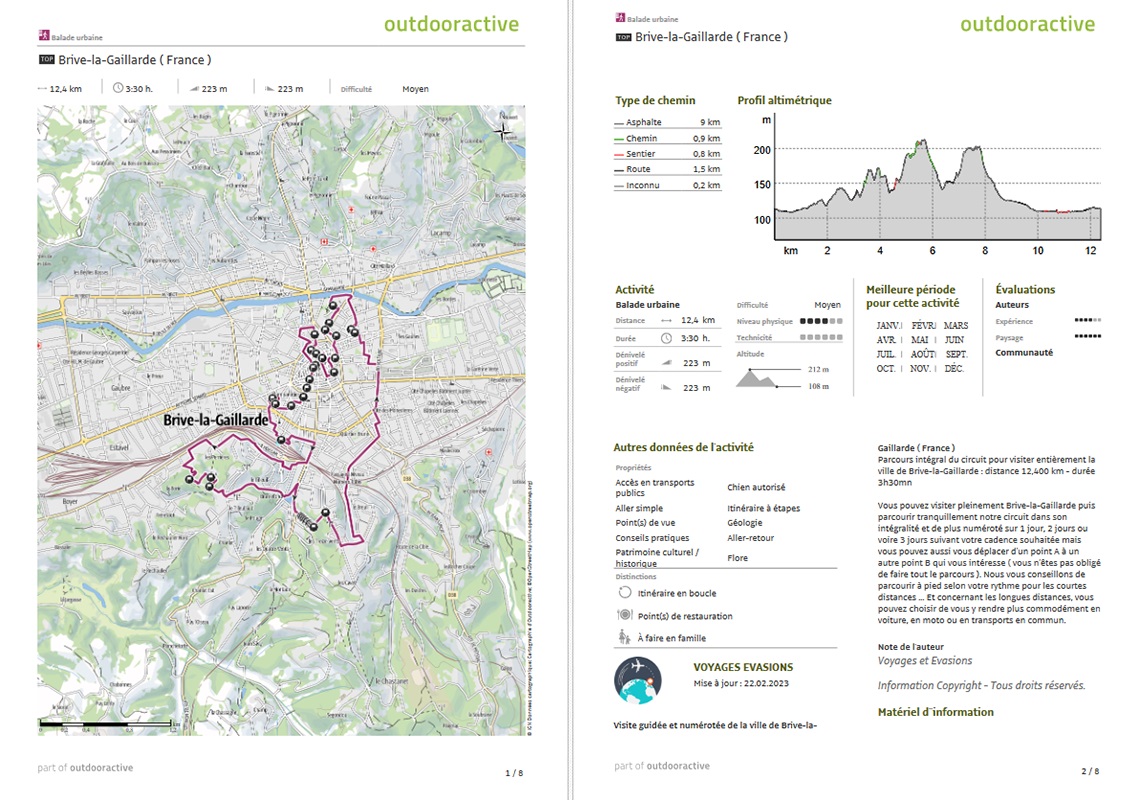
Task: Click the outdooractive logo on page 2
Action: click(x=1027, y=24)
